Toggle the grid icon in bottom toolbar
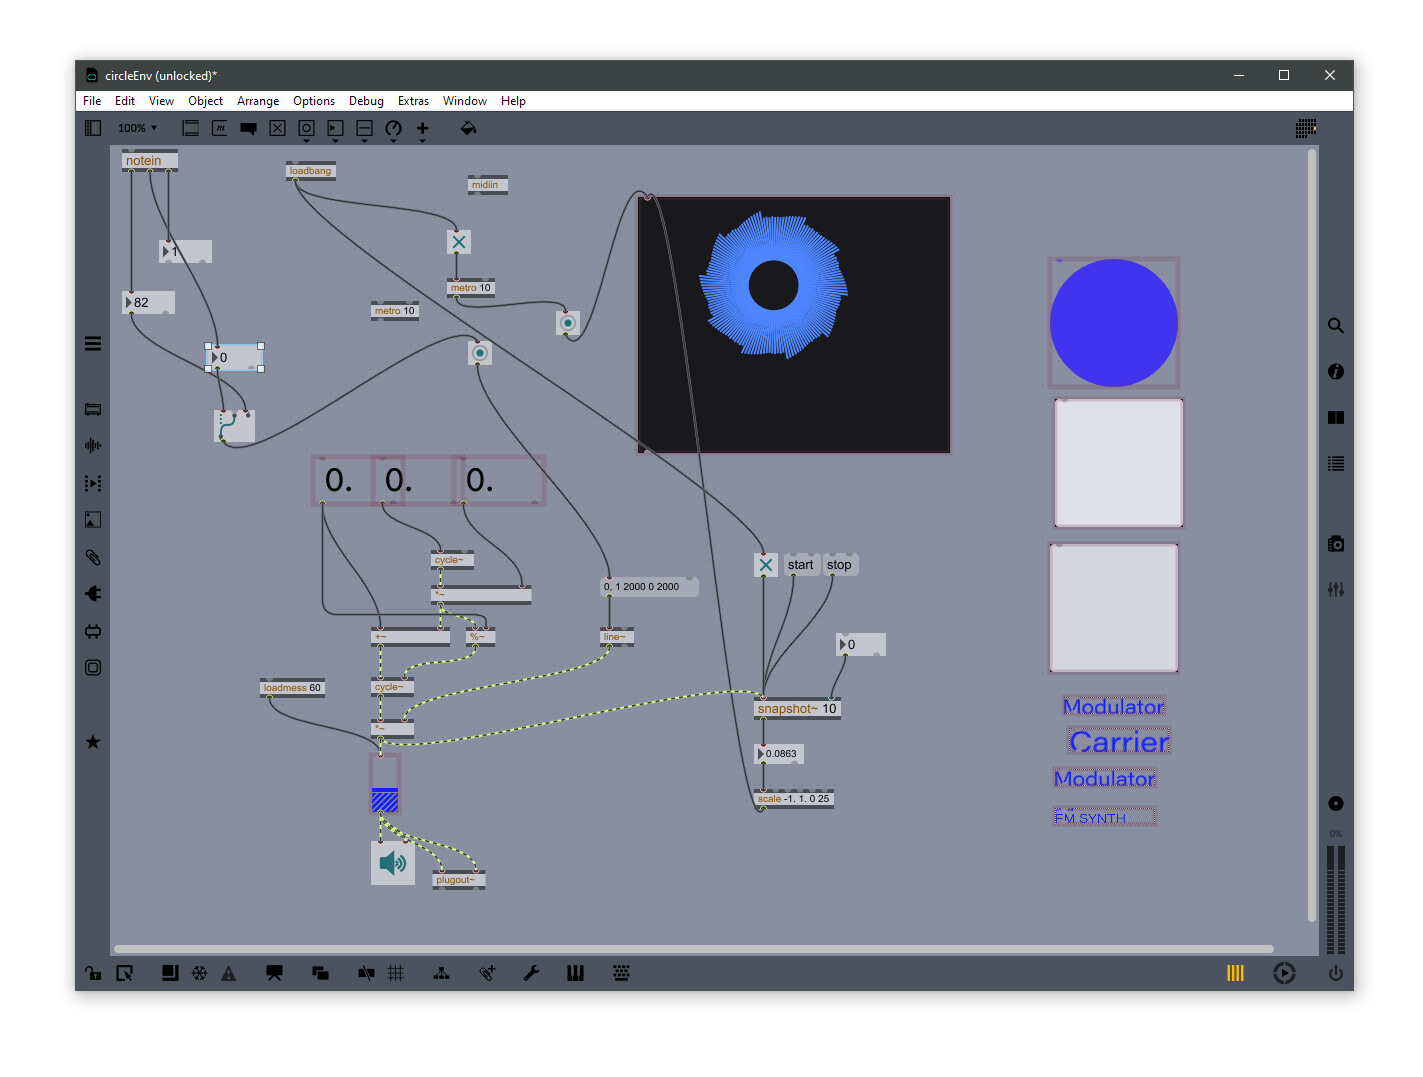Image resolution: width=1423 pixels, height=1077 pixels. (x=396, y=973)
